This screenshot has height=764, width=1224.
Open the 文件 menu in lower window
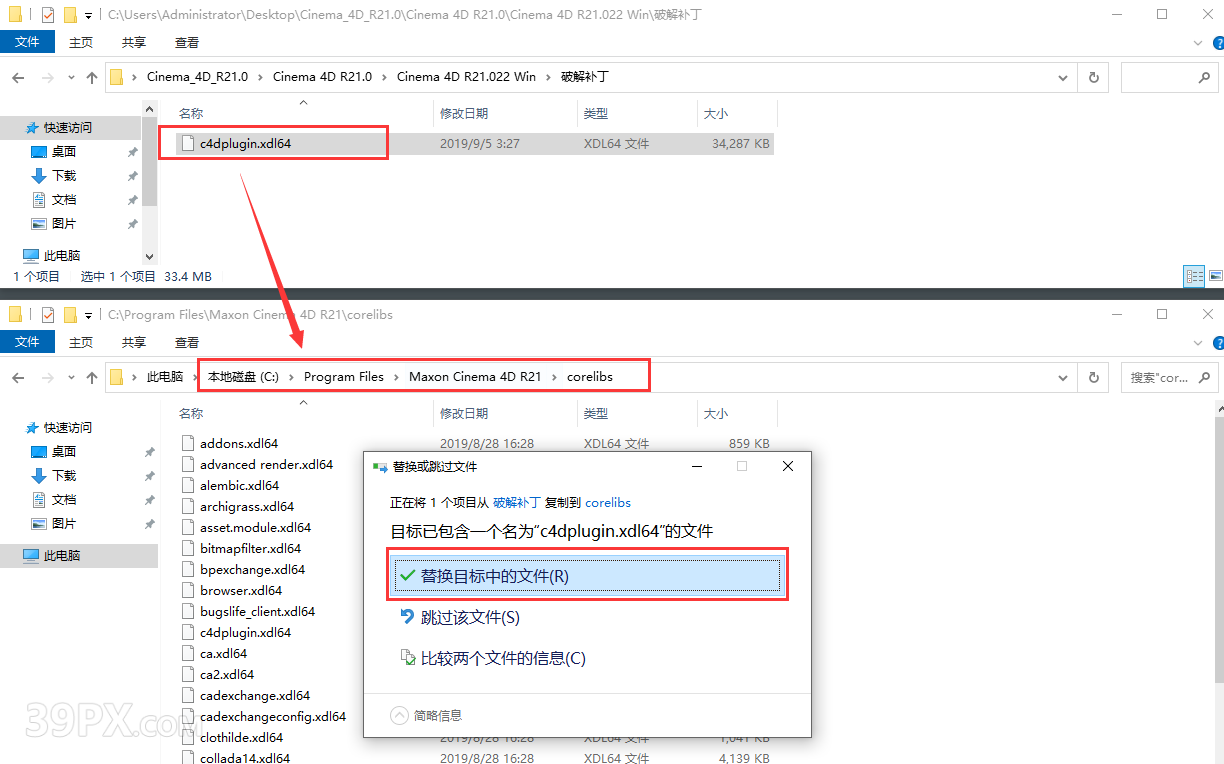click(x=27, y=342)
